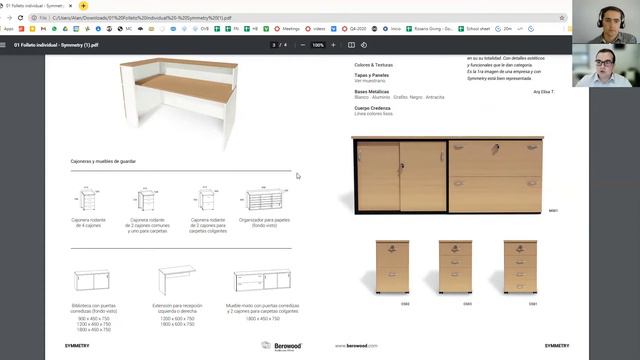The image size is (640, 360).
Task: Click the 'Extensión para recepción' drawing
Action: 177,280
